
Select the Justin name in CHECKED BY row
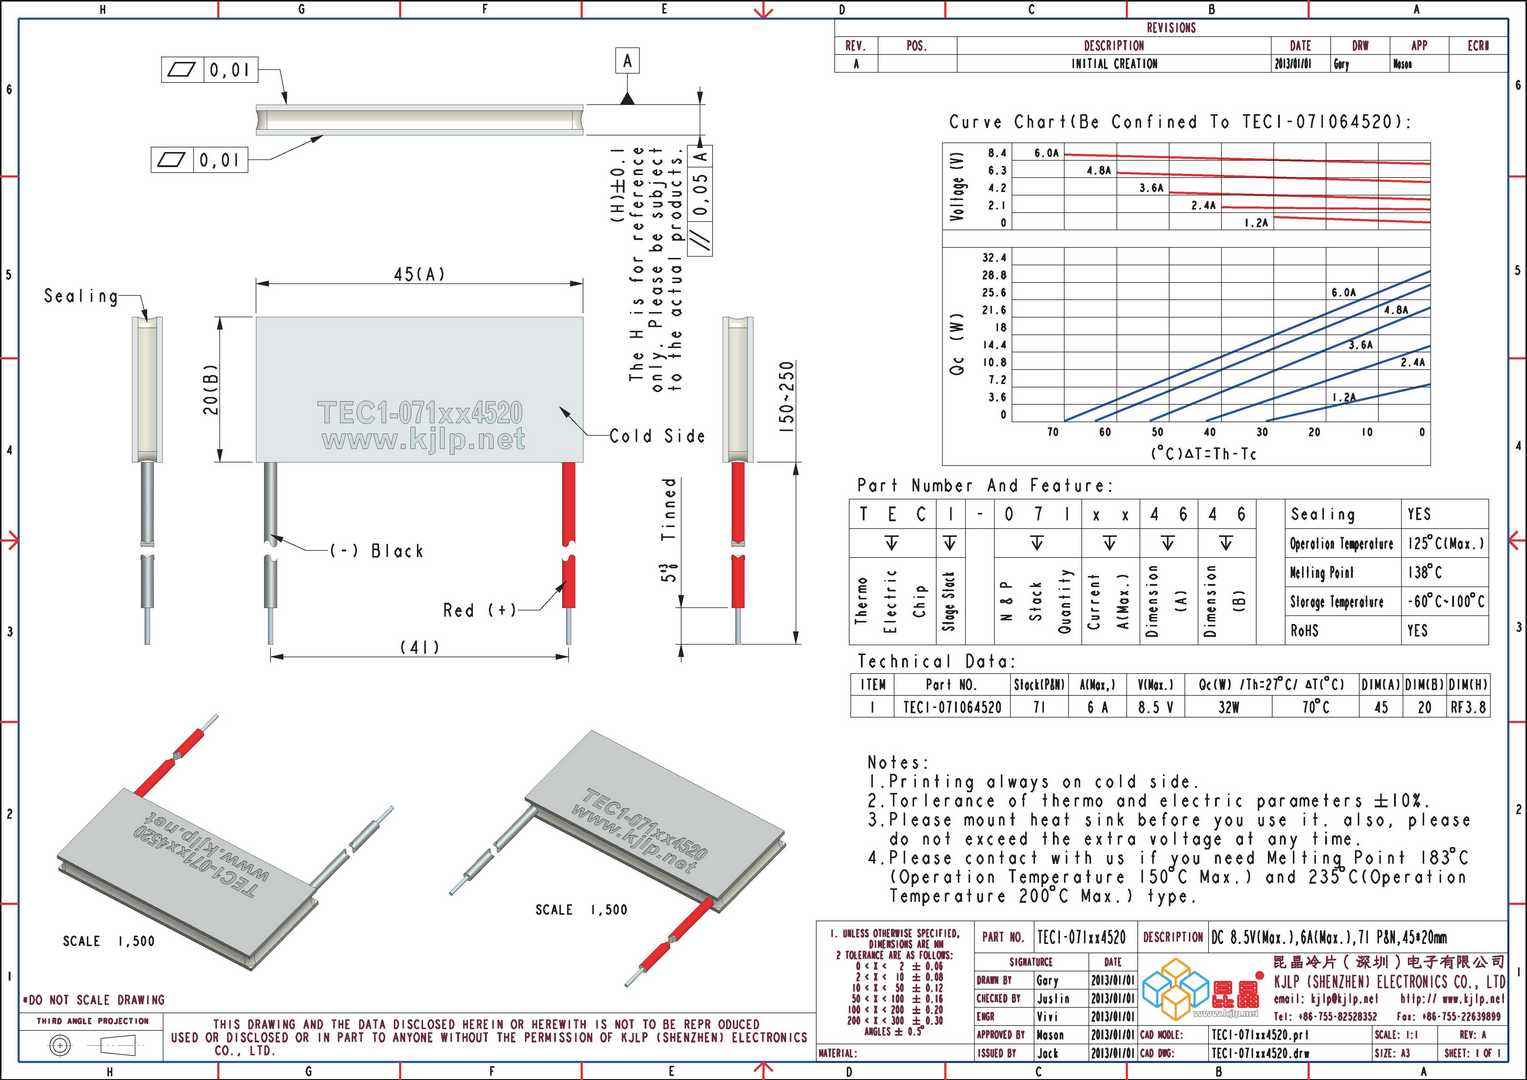coord(1053,999)
